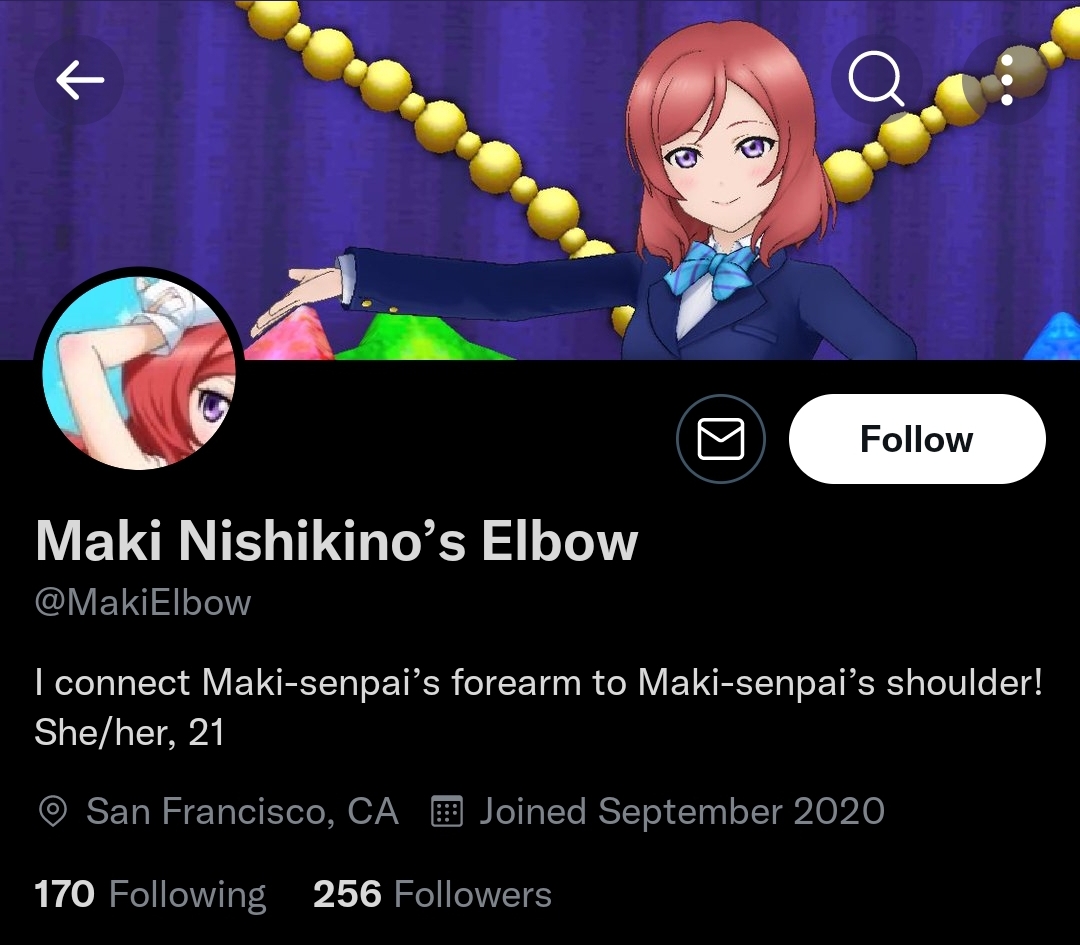Click the calendar icon beside join date
Viewport: 1080px width, 945px height.
click(x=446, y=811)
